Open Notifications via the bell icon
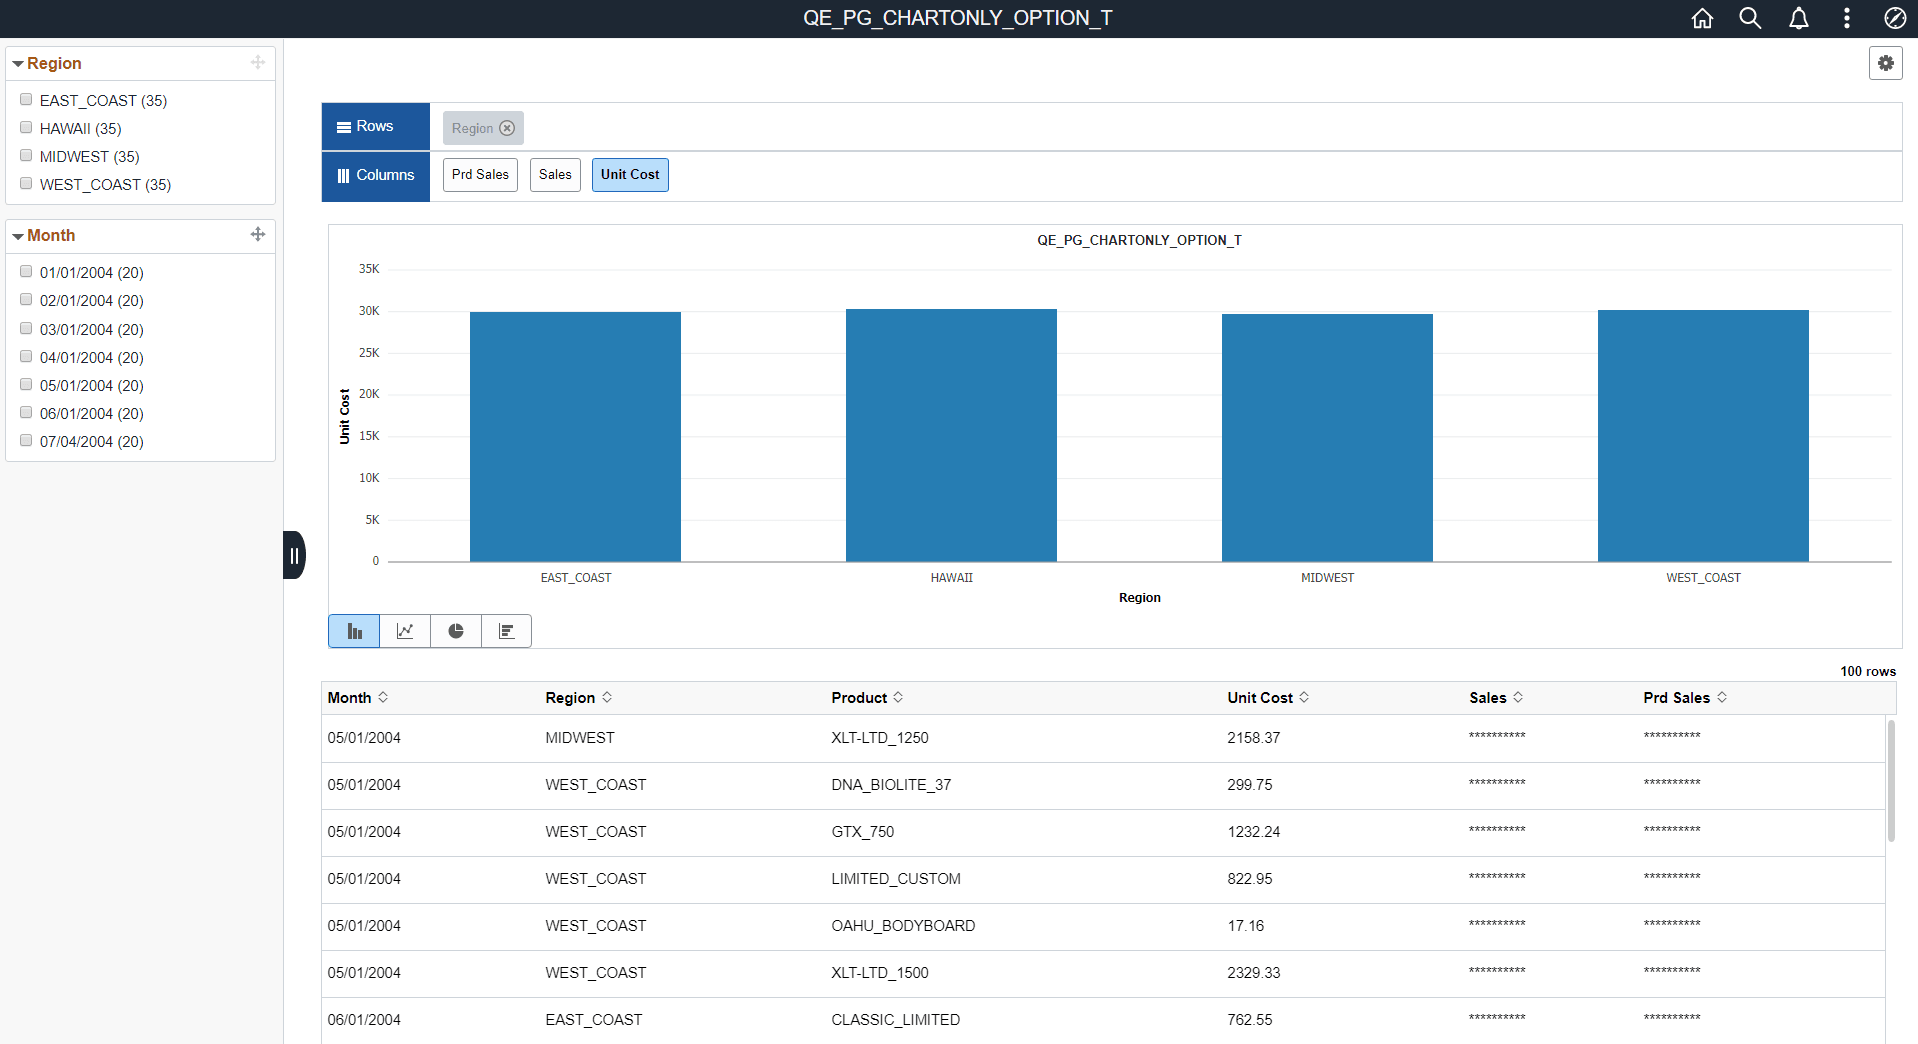The height and width of the screenshot is (1044, 1918). pyautogui.click(x=1798, y=17)
